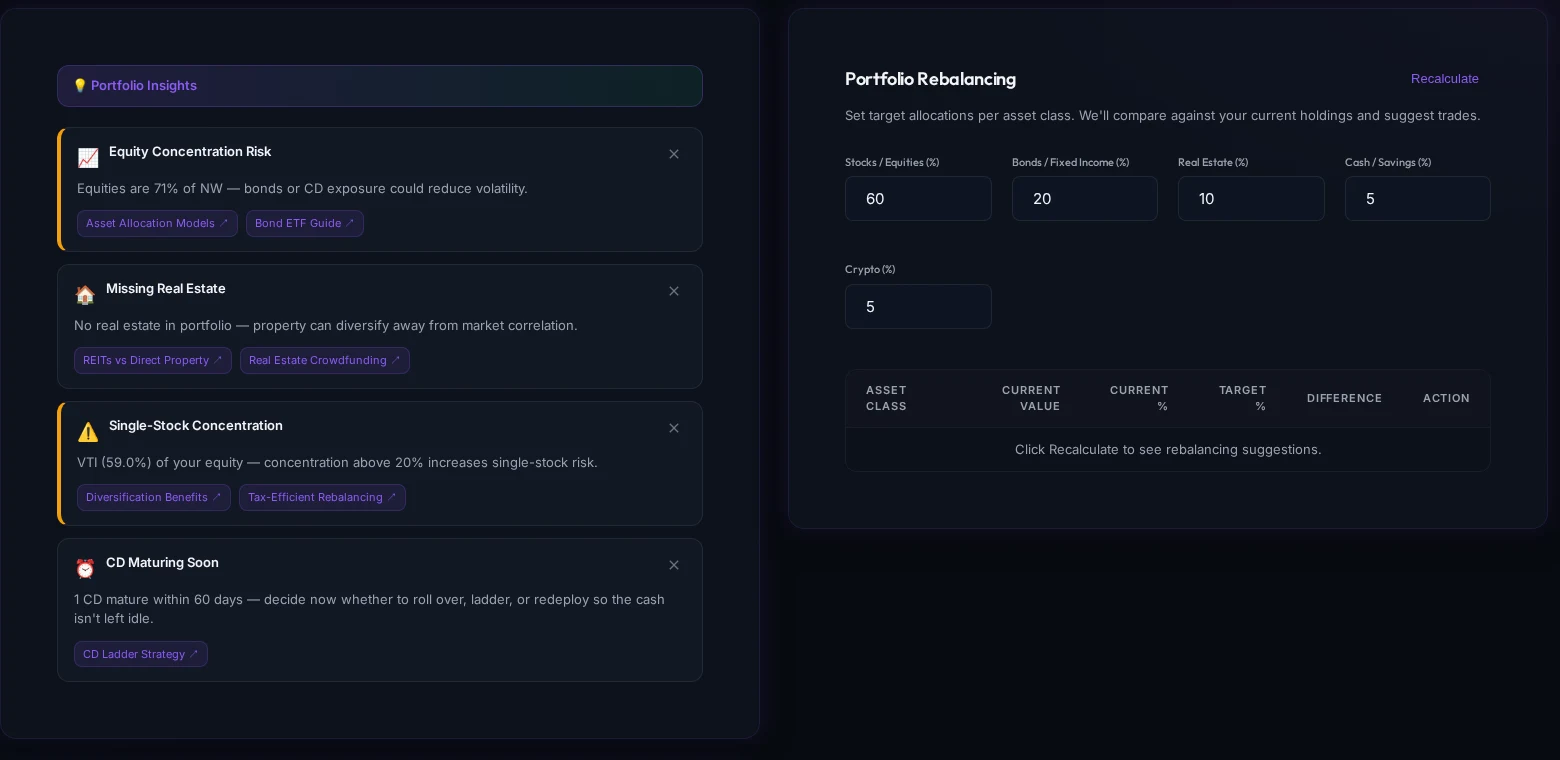1560x760 pixels.
Task: Open the Asset Allocation Models link
Action: coord(157,223)
